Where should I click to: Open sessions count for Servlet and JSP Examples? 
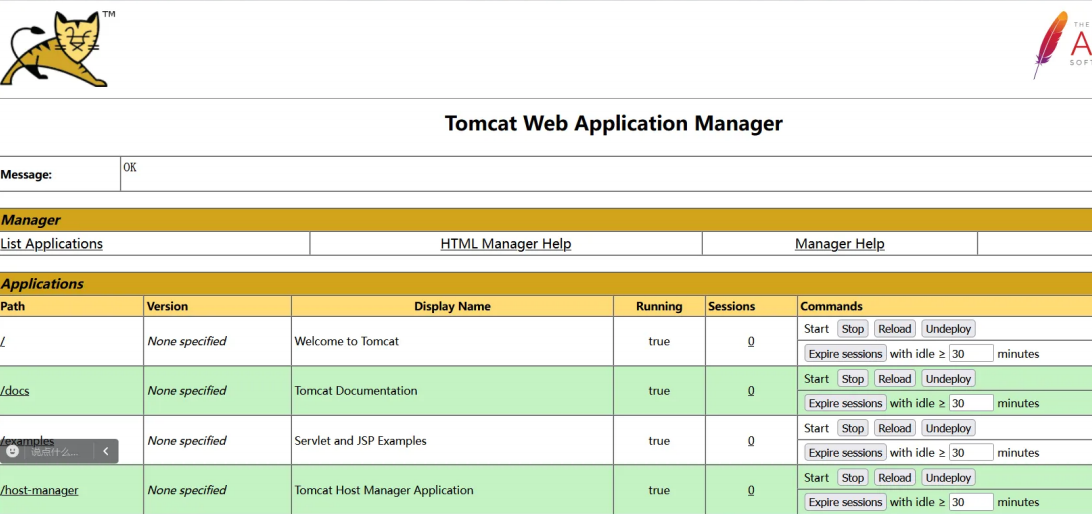751,441
